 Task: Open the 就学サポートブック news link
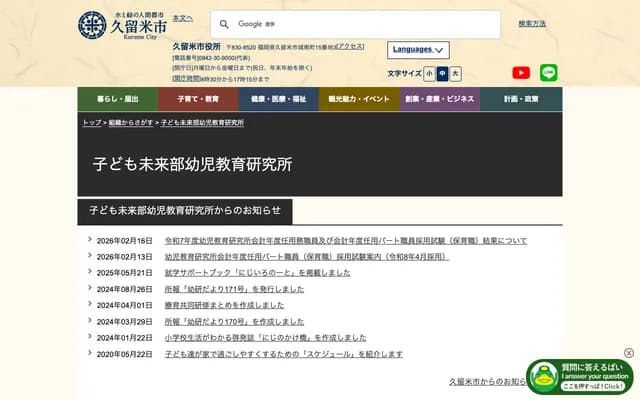point(257,273)
